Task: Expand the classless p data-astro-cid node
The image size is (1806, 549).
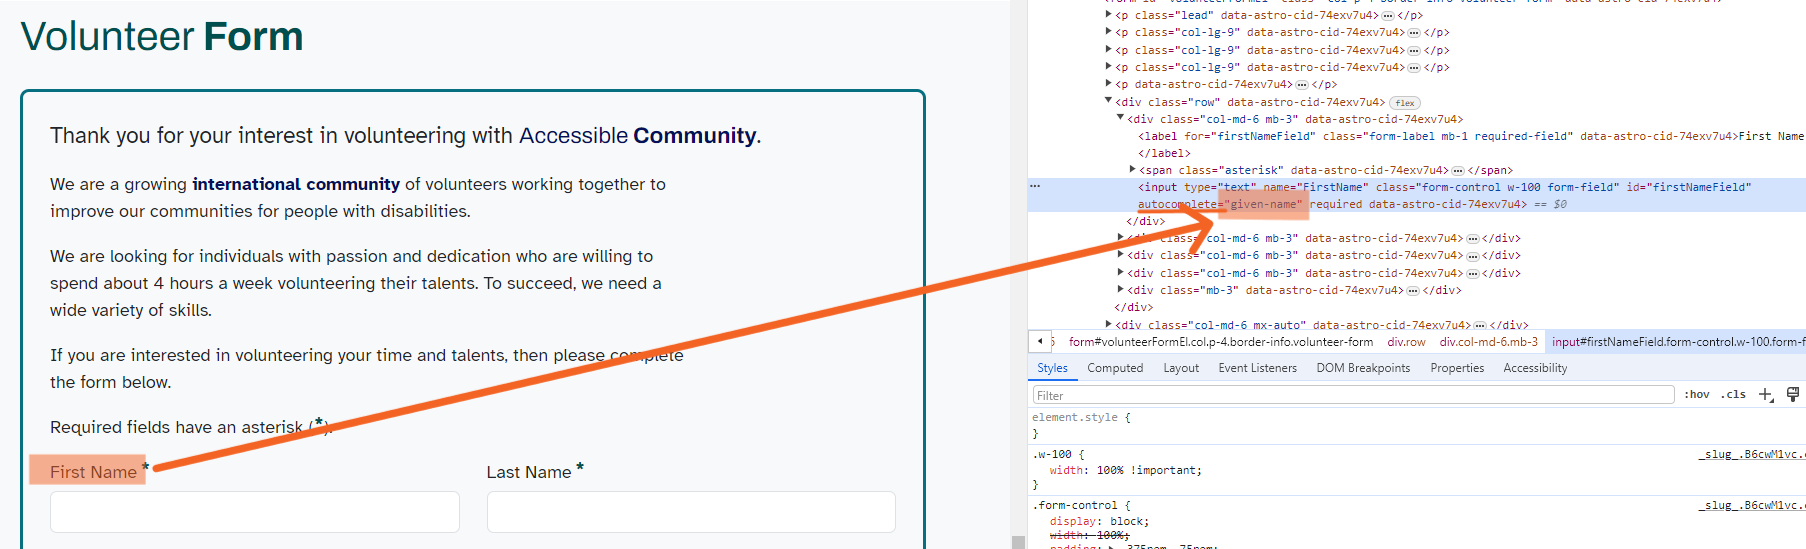Action: click(x=1108, y=84)
